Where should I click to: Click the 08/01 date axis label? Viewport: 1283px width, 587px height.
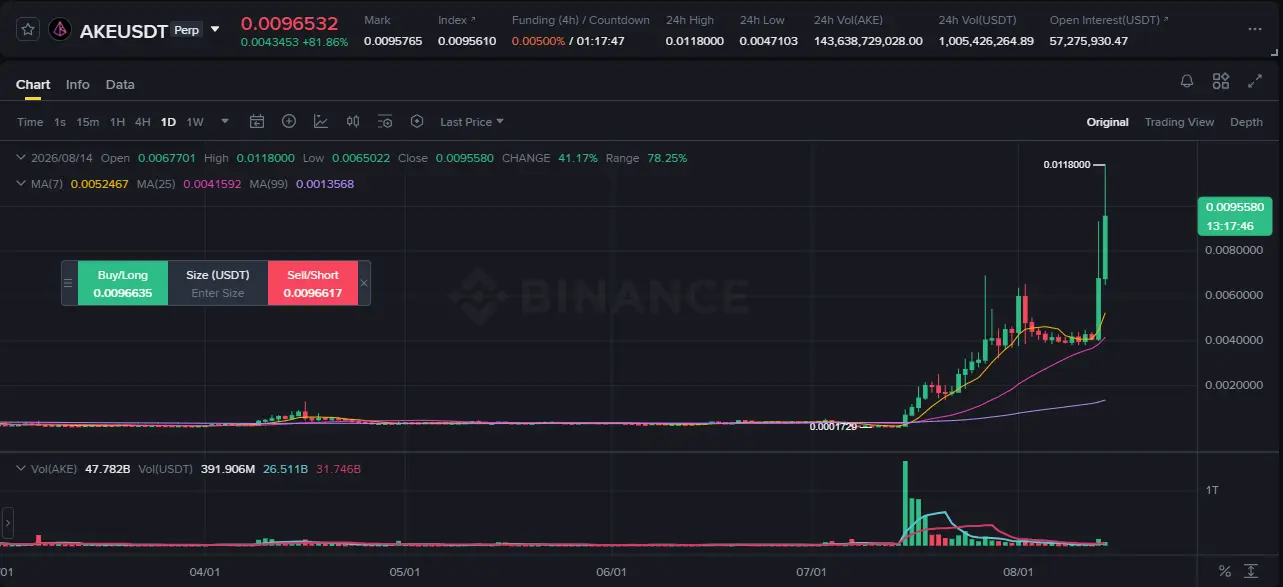[x=1018, y=573]
